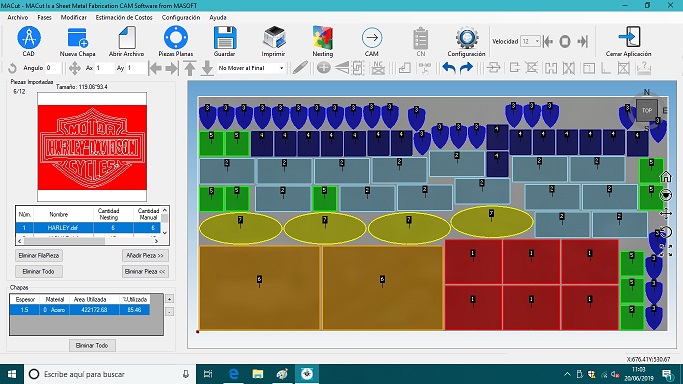
Task: Expand the Velocidad dropdown
Action: point(537,41)
